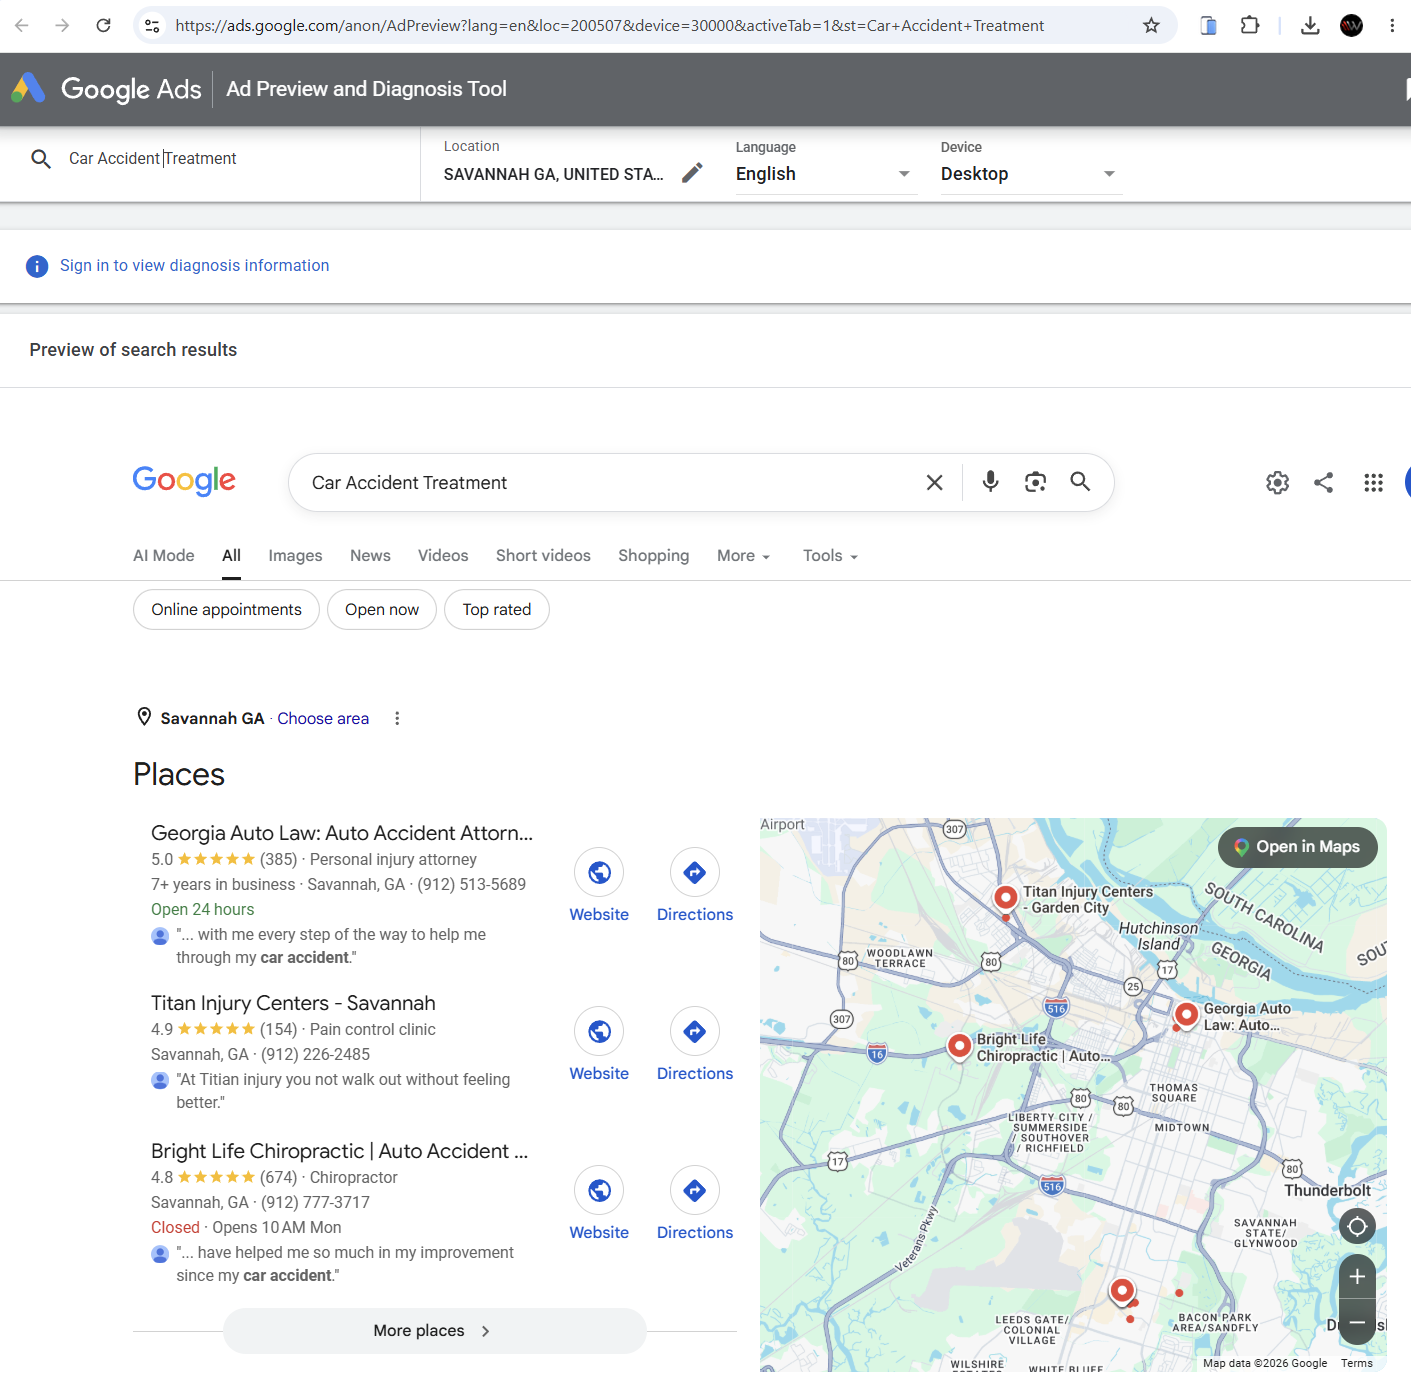Open the extensions puzzle icon

1250,25
